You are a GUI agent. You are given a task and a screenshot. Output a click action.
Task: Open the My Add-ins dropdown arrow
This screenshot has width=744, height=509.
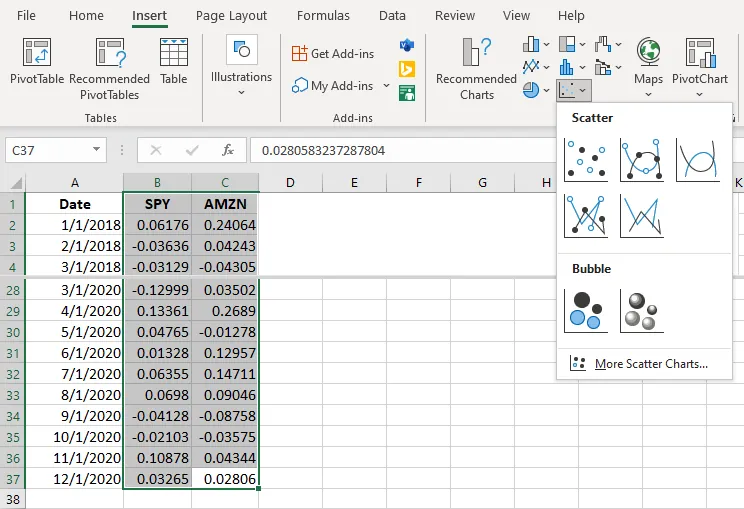(x=386, y=86)
